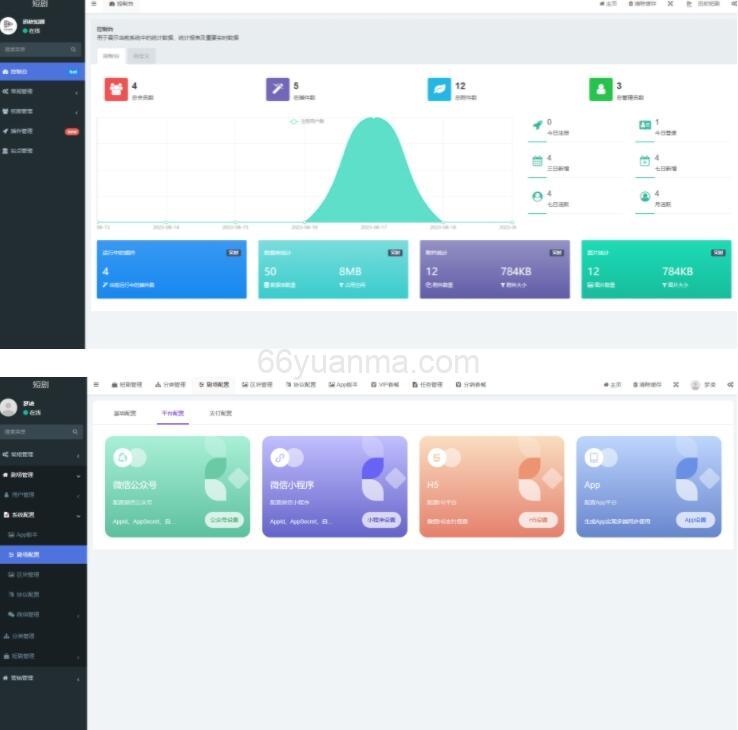Click the purple magic wand stat icon
This screenshot has width=738, height=730.
[277, 90]
